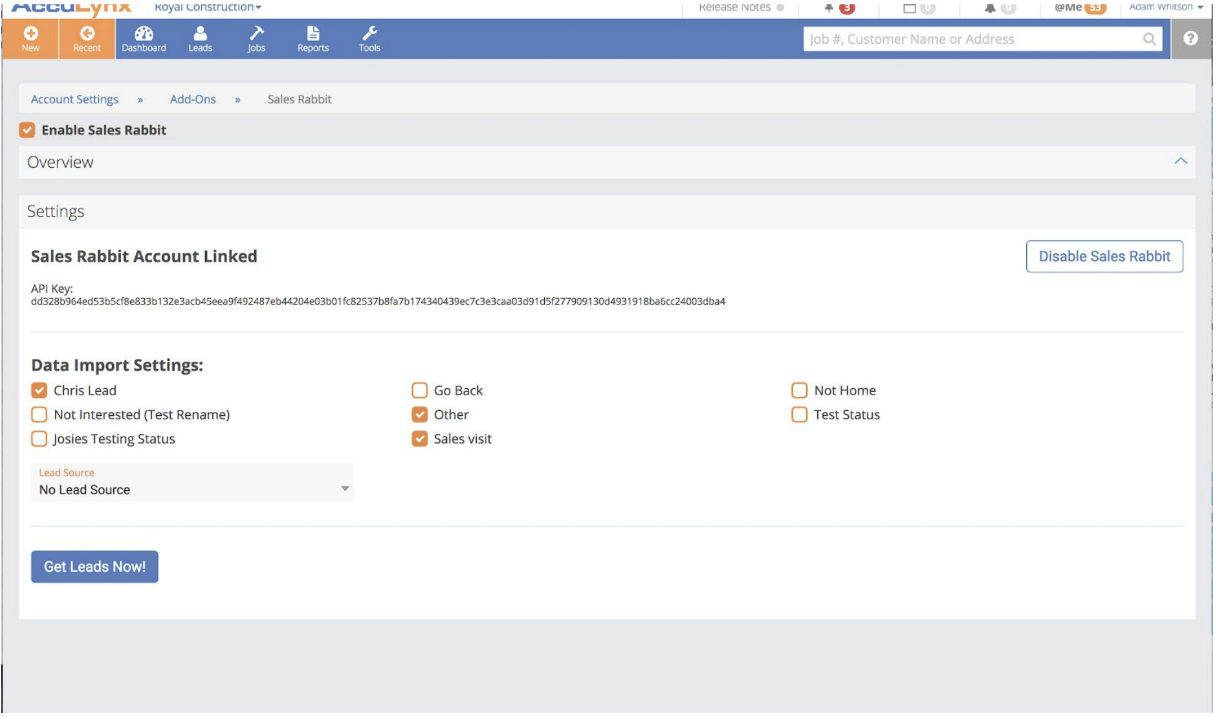
Task: Click the New plus icon
Action: pos(30,33)
